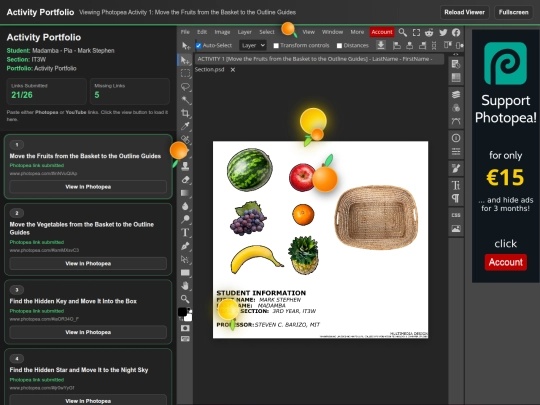Open the Character panel icon
540x405 pixels.
click(456, 185)
